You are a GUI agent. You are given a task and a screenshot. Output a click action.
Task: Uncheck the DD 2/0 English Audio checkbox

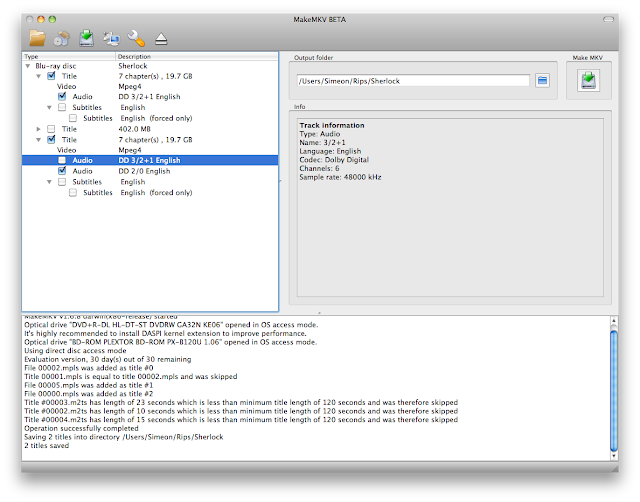62,171
